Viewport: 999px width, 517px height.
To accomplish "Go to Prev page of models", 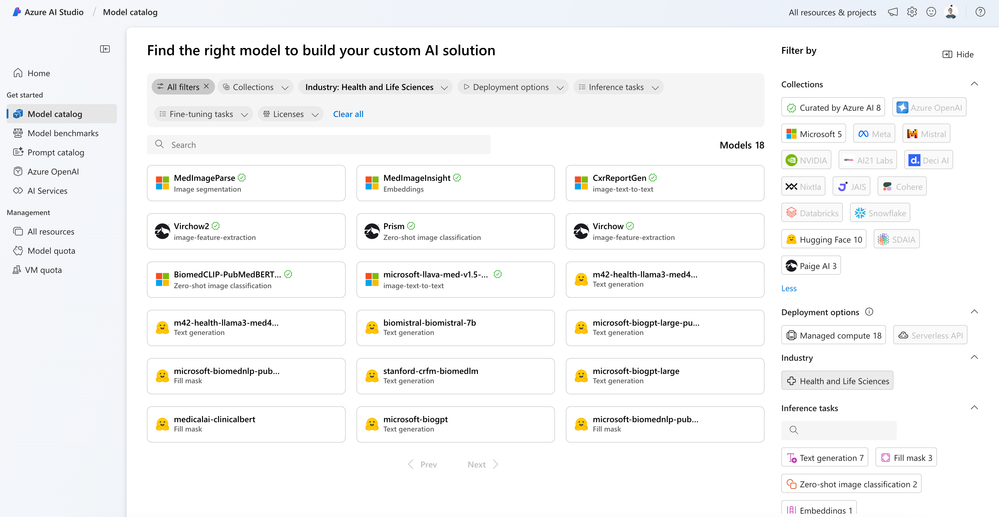I will 422,465.
